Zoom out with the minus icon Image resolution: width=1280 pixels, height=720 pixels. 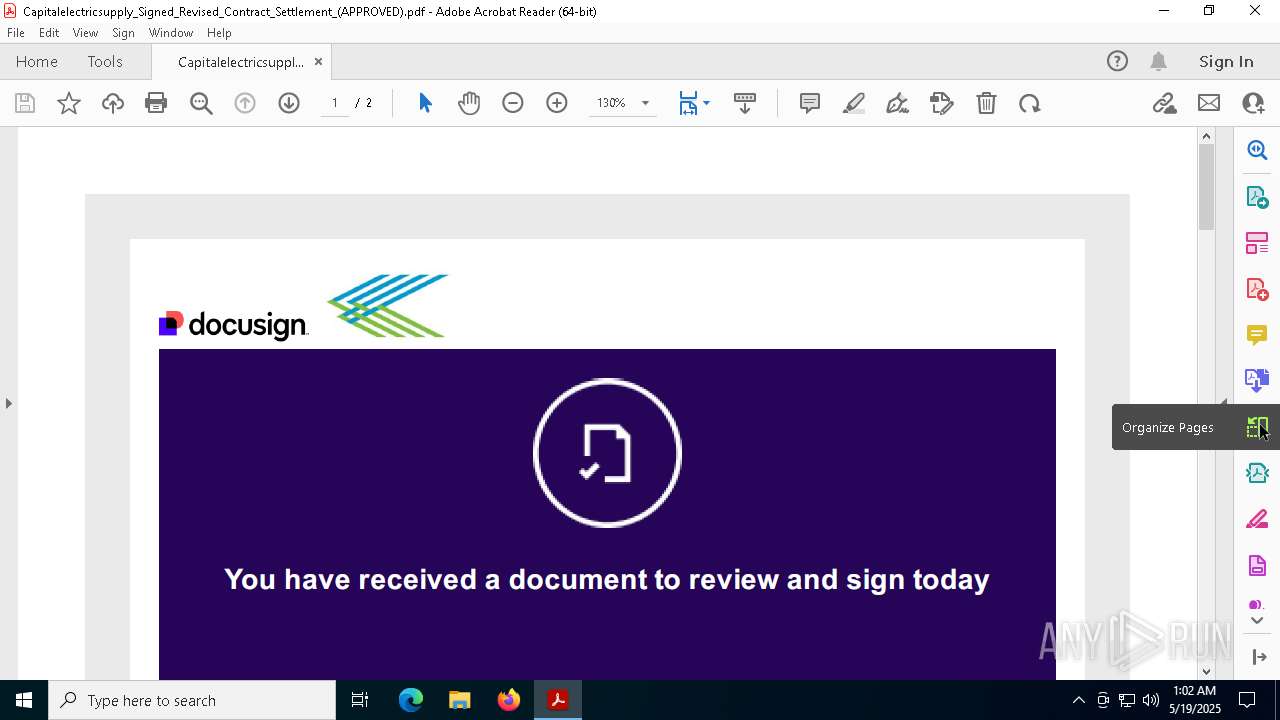coord(513,103)
